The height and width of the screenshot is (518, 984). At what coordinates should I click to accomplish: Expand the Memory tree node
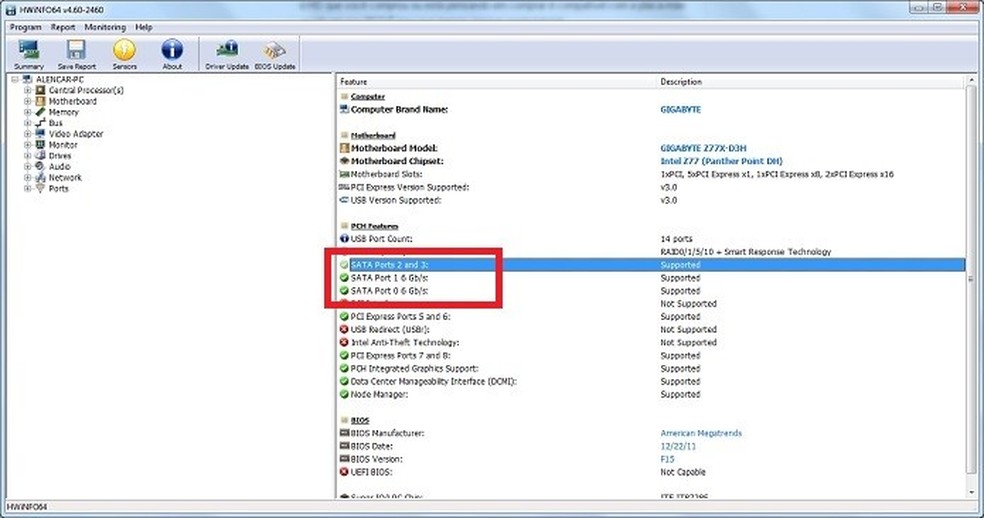27,112
